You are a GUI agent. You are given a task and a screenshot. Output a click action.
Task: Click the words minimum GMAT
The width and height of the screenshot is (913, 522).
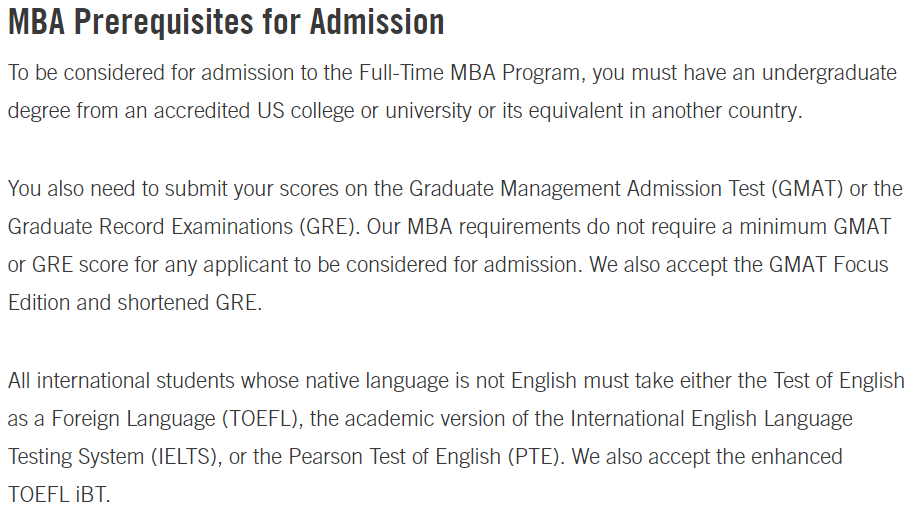pyautogui.click(x=815, y=227)
